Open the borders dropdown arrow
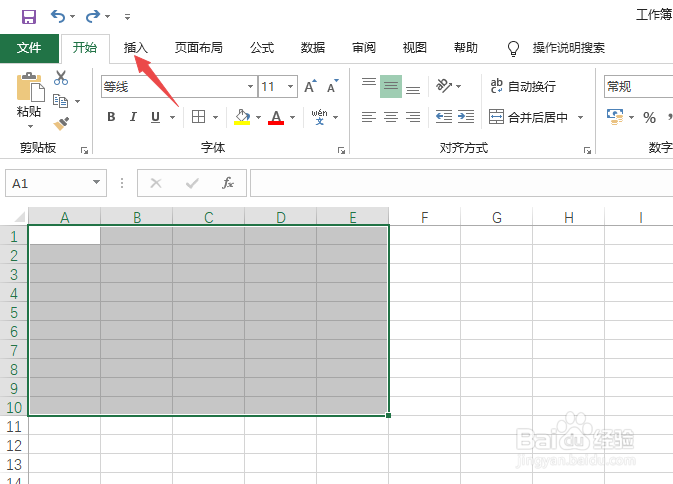The width and height of the screenshot is (673, 484). tap(215, 117)
